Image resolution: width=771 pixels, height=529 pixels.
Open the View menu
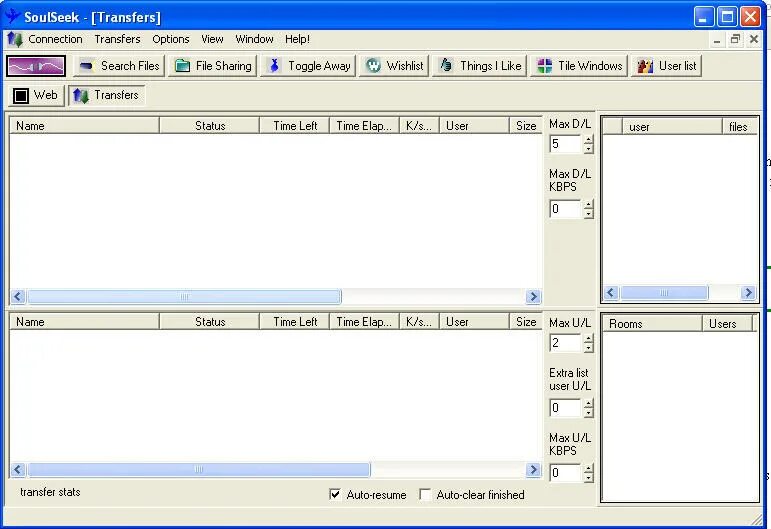212,39
